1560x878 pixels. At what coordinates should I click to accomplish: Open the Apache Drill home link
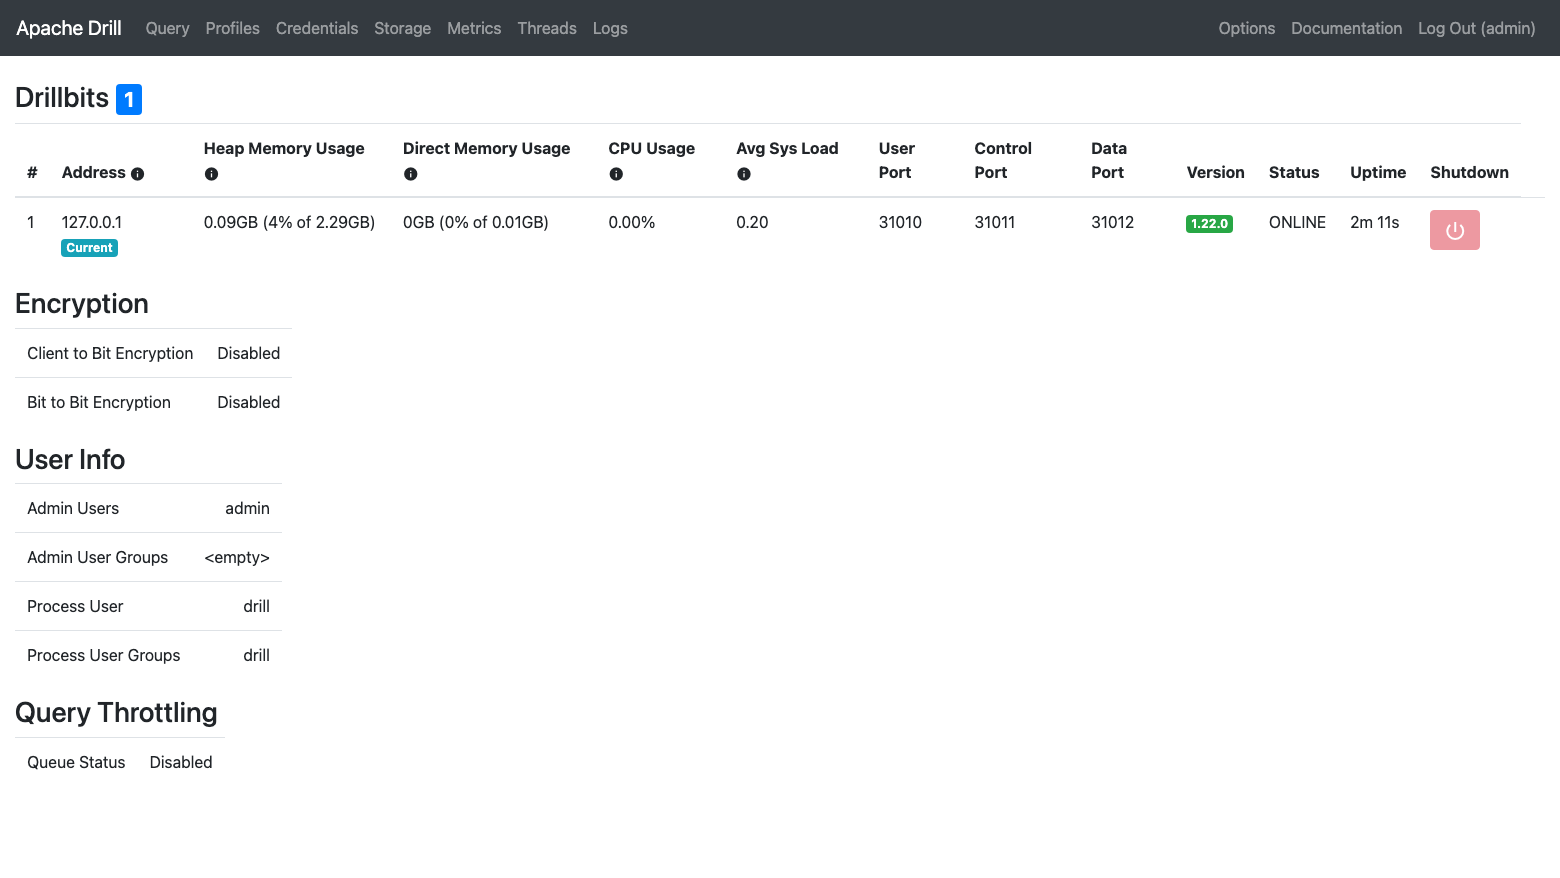click(x=69, y=28)
